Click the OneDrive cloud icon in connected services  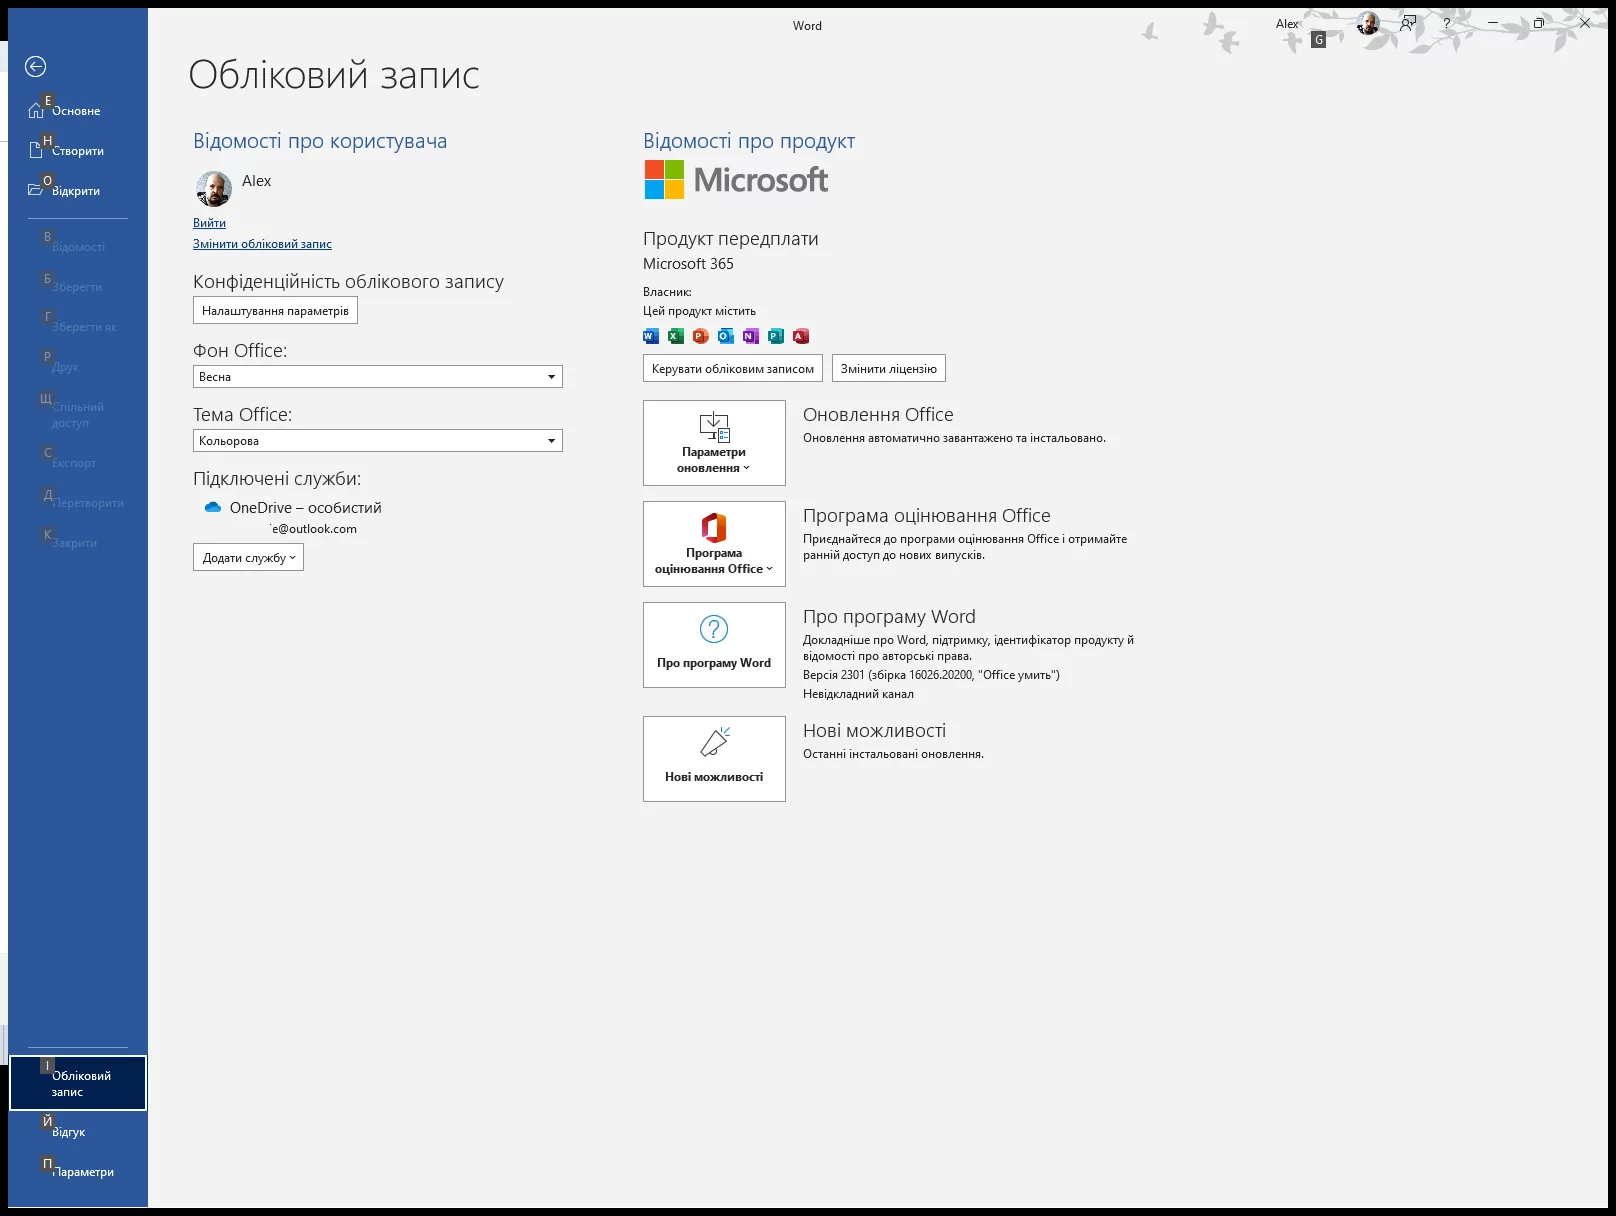[212, 507]
